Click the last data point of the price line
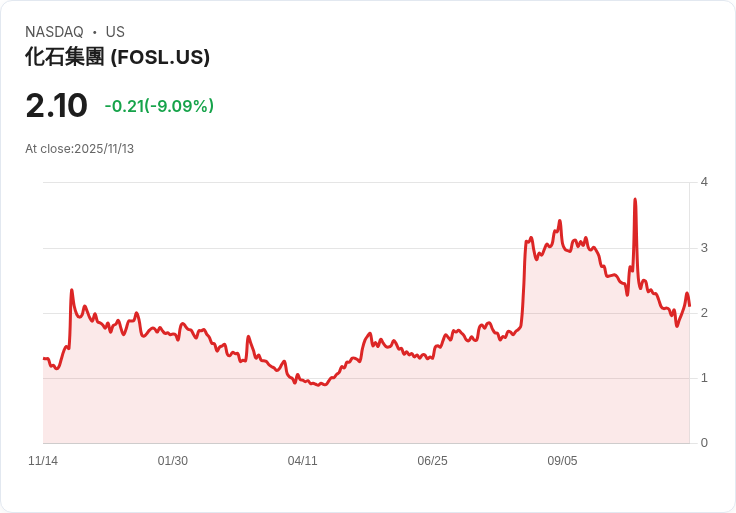This screenshot has height=513, width=736. [689, 304]
